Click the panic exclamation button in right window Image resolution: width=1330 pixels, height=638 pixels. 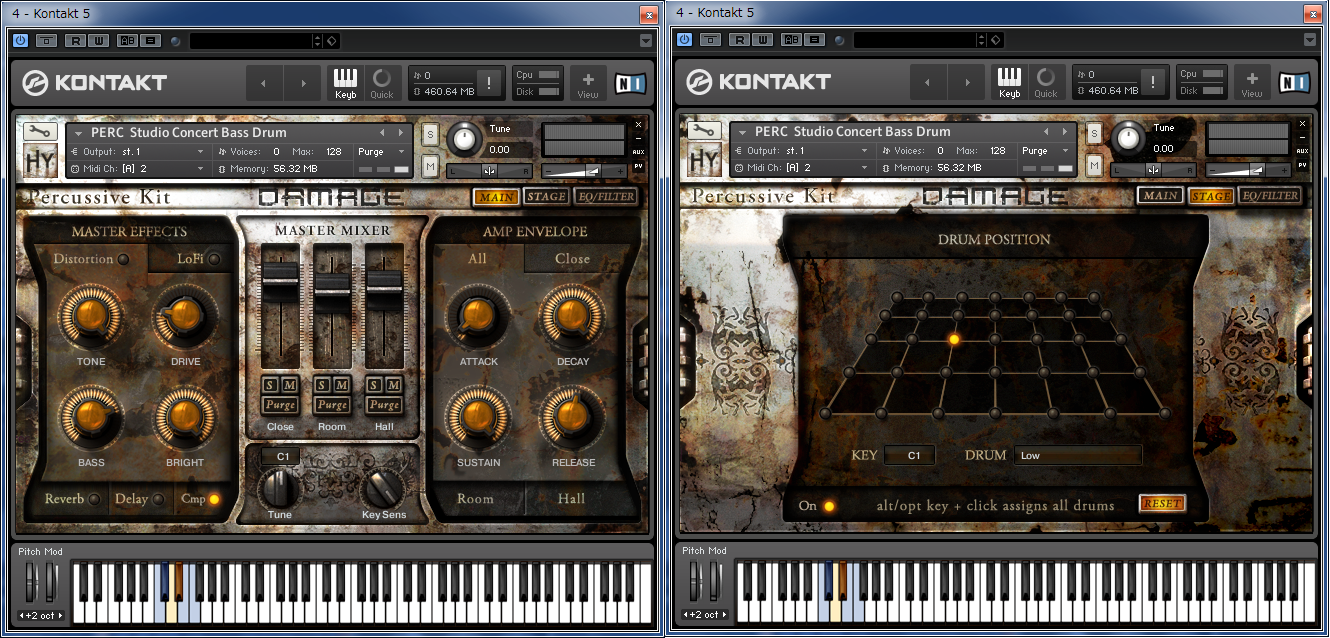click(1153, 83)
